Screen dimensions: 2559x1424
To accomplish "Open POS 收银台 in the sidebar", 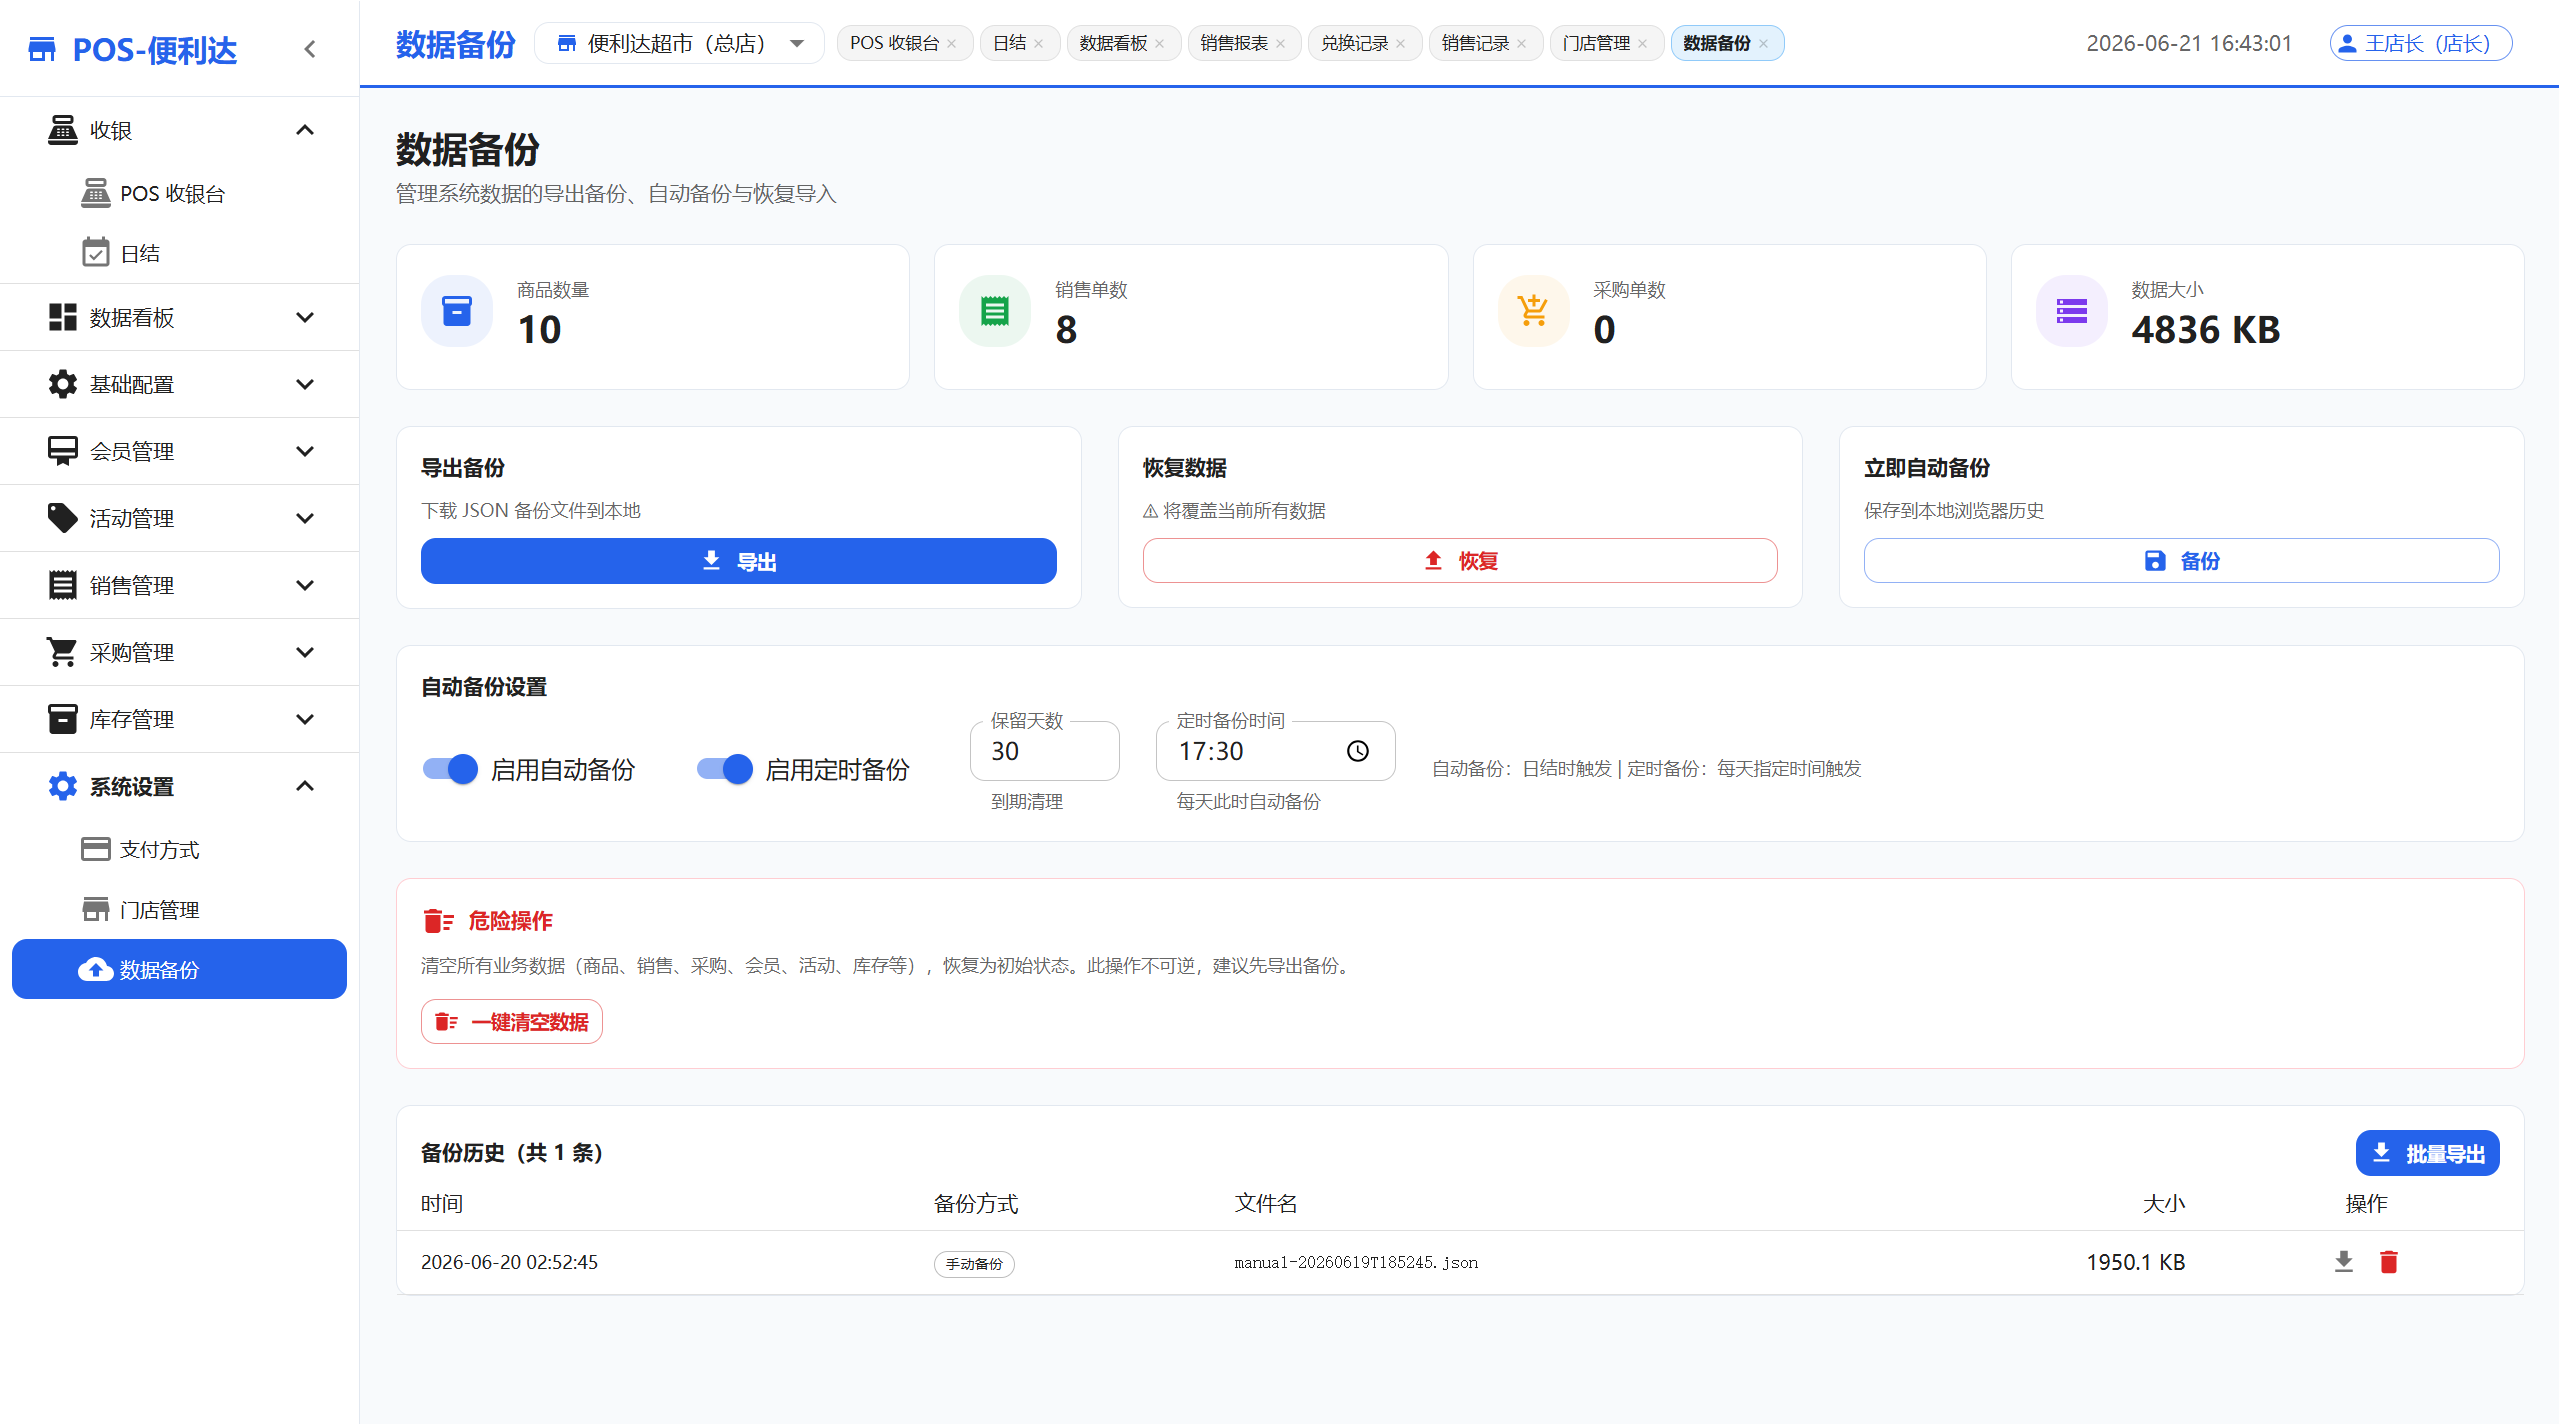I will (180, 194).
